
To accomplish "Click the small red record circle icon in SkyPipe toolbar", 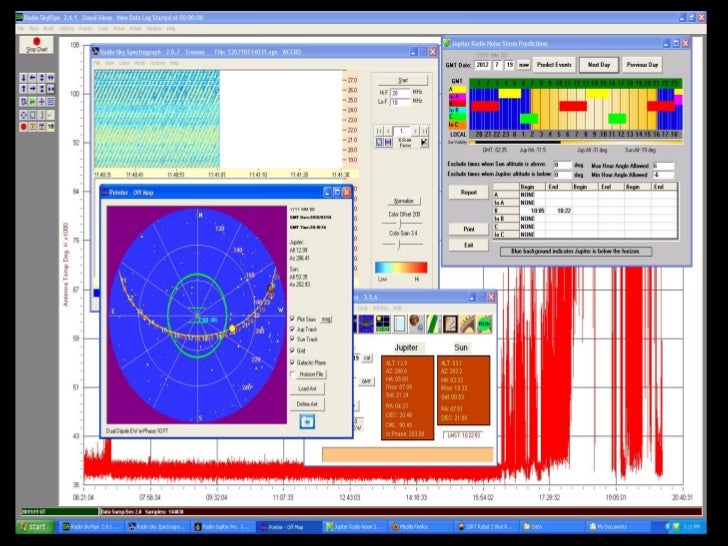I will [23, 126].
